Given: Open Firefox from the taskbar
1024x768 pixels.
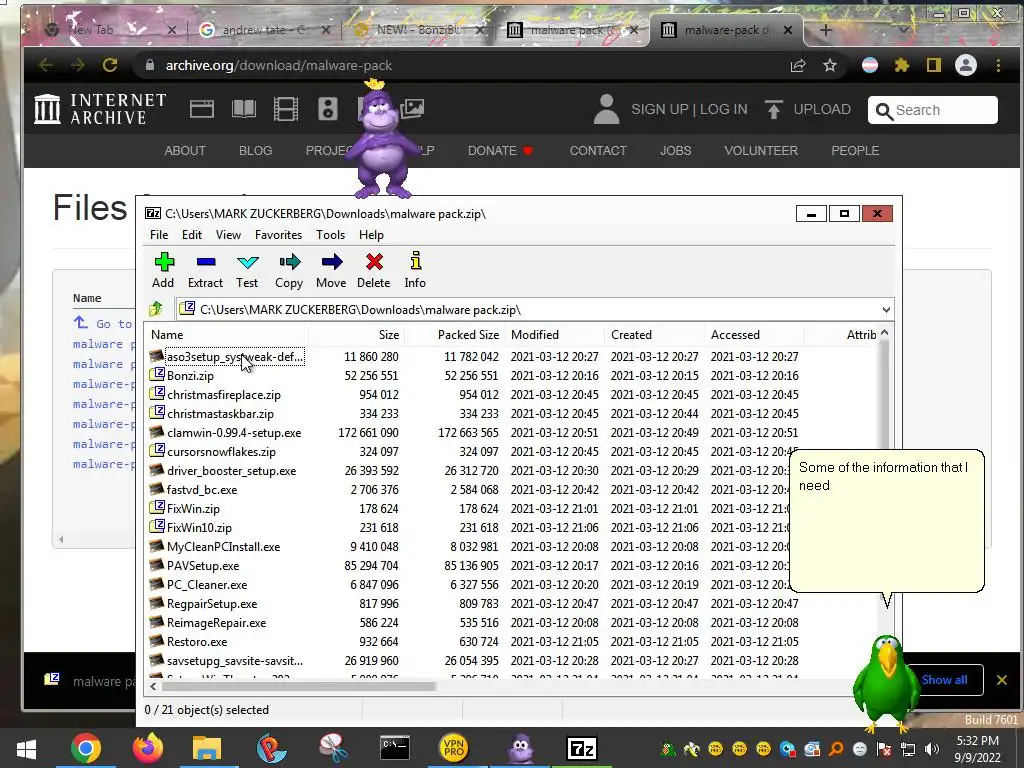Looking at the screenshot, I should point(148,748).
